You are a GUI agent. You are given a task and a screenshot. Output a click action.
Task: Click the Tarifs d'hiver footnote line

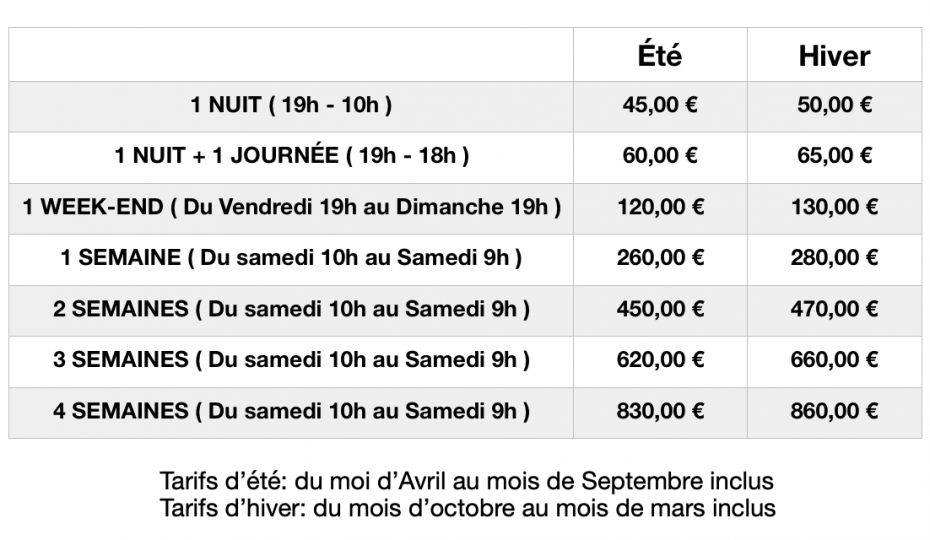click(x=466, y=507)
